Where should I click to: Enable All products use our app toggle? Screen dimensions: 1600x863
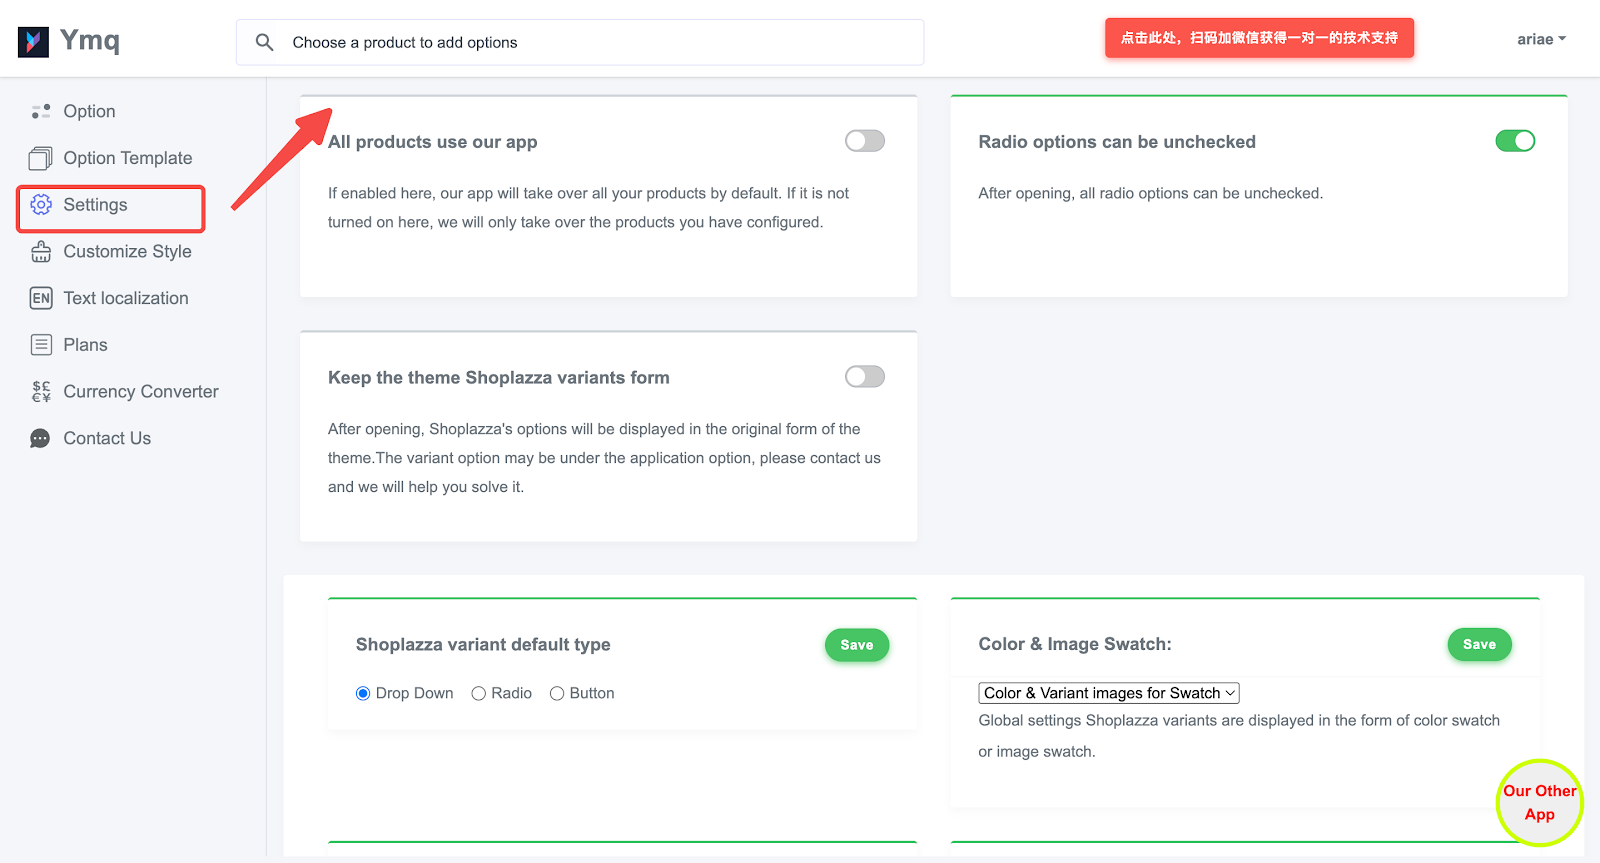tap(864, 141)
